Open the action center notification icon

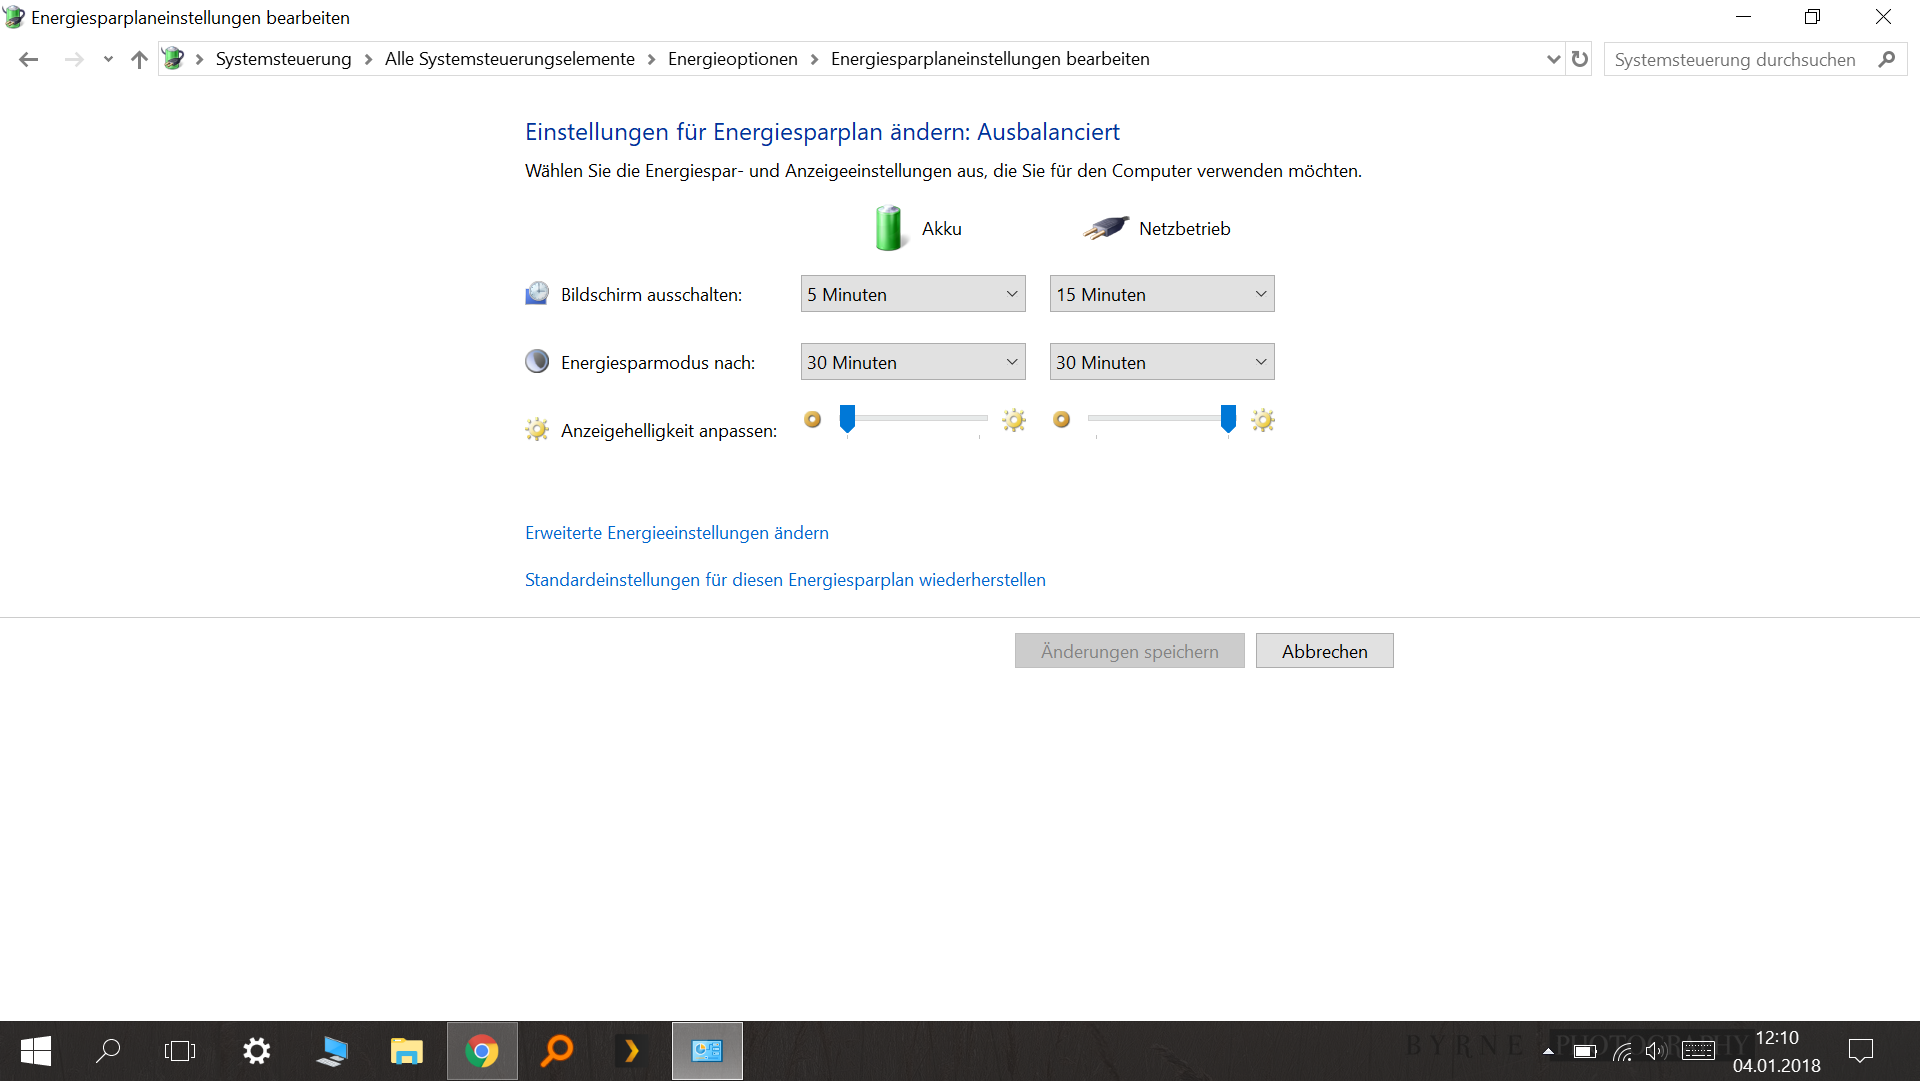(1861, 1051)
